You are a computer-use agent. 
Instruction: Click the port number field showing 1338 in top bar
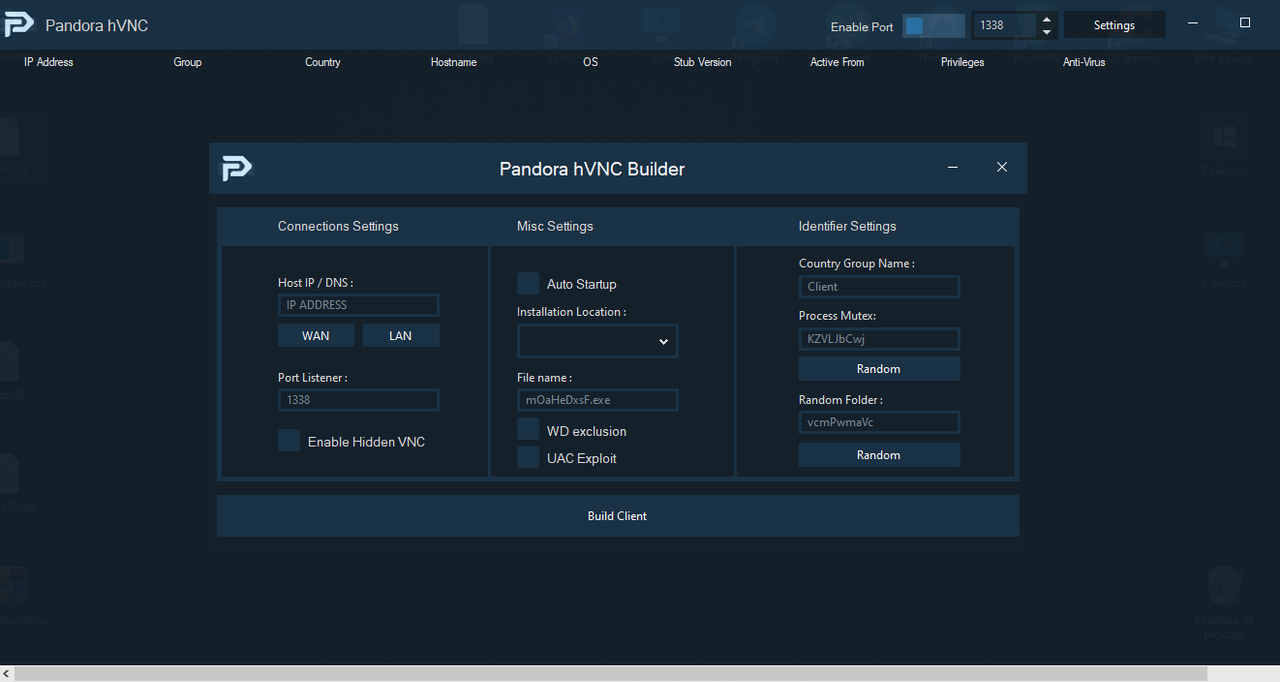click(1004, 26)
